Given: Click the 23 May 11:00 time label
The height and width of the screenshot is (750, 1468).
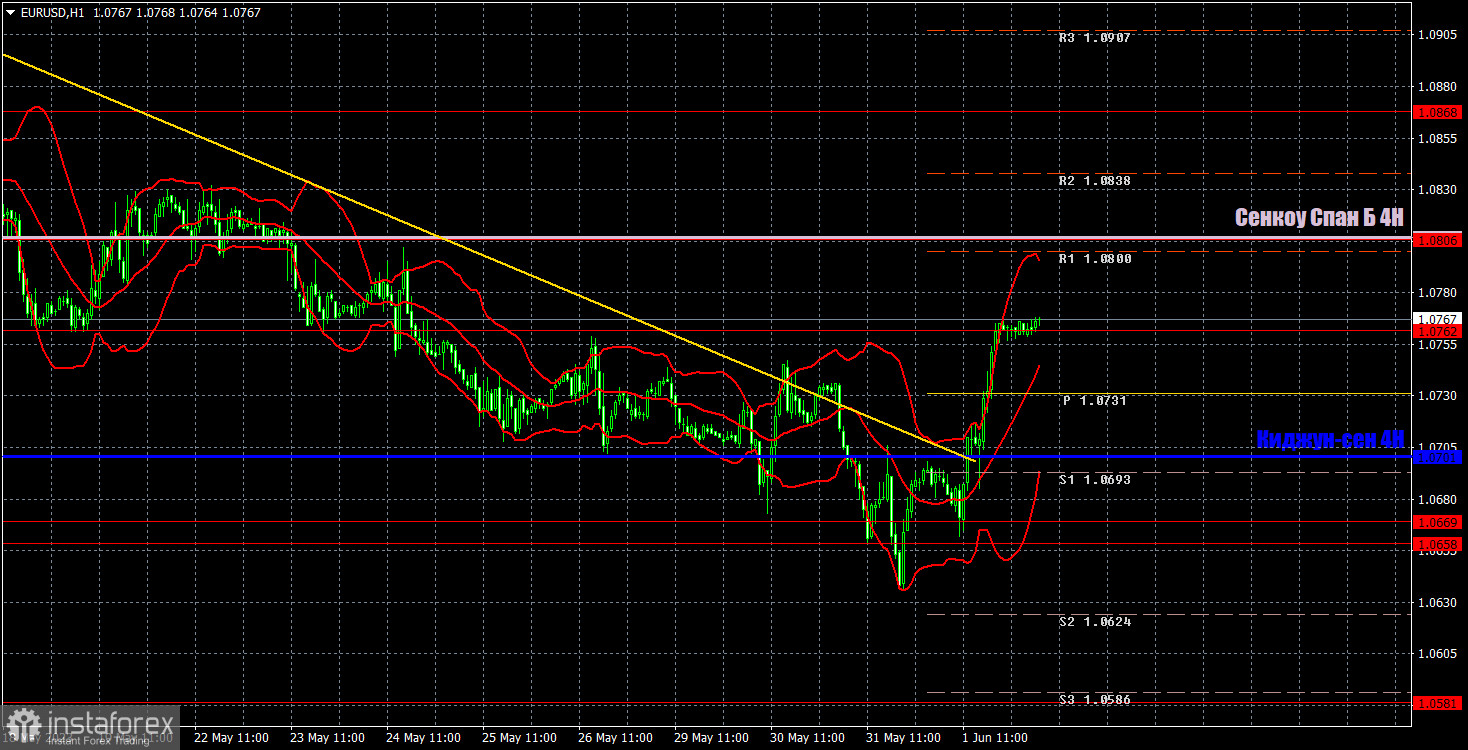Looking at the screenshot, I should click(327, 738).
